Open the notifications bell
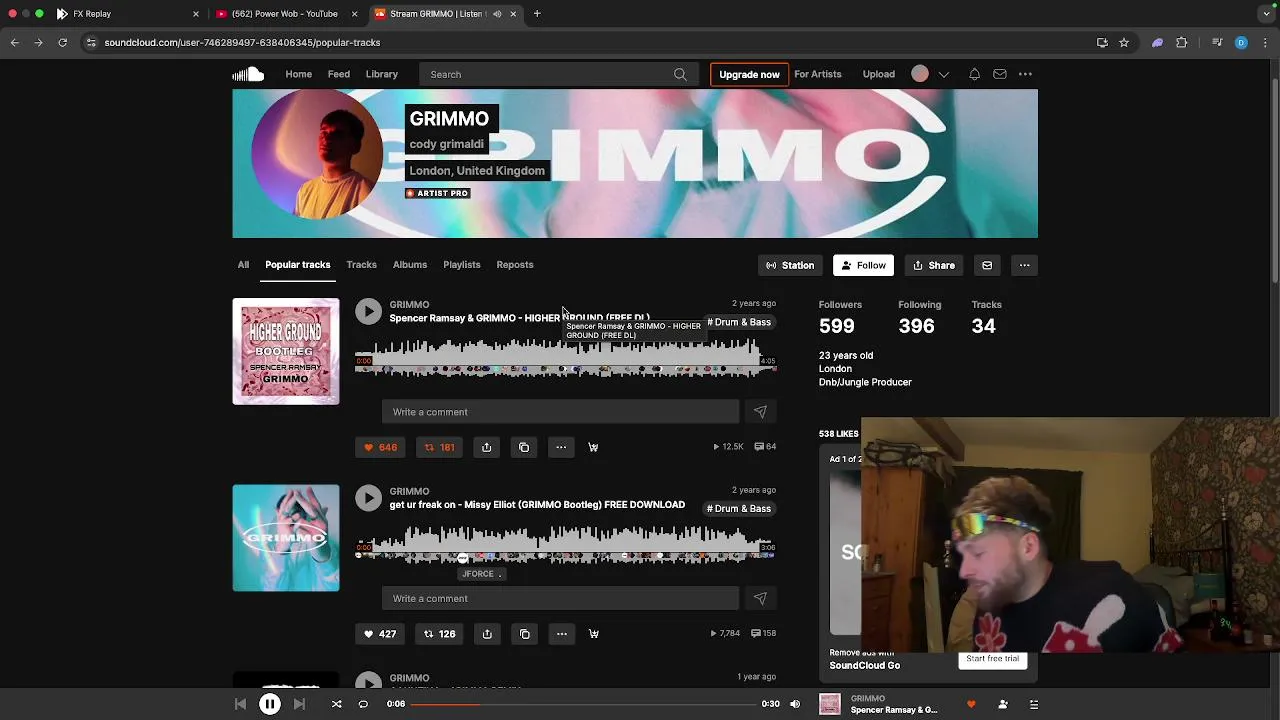Image resolution: width=1280 pixels, height=720 pixels. [974, 74]
